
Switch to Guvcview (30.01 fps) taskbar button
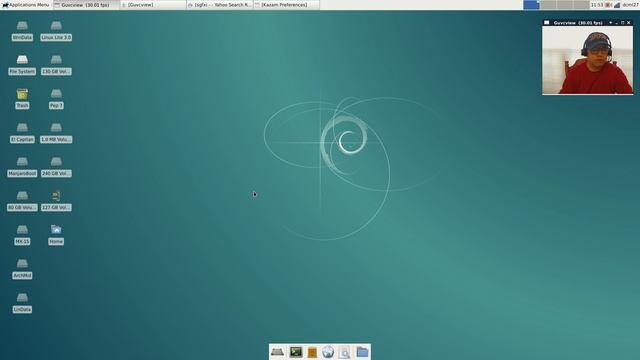(86, 5)
